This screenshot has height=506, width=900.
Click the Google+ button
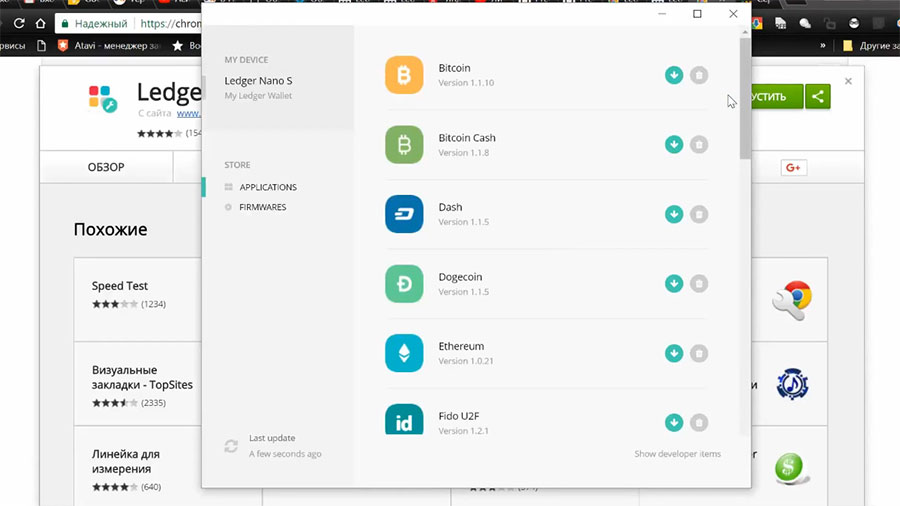(x=793, y=168)
